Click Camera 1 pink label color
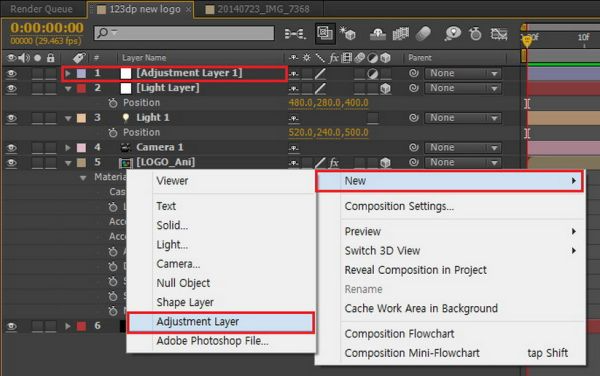The height and width of the screenshot is (376, 600). [x=82, y=148]
